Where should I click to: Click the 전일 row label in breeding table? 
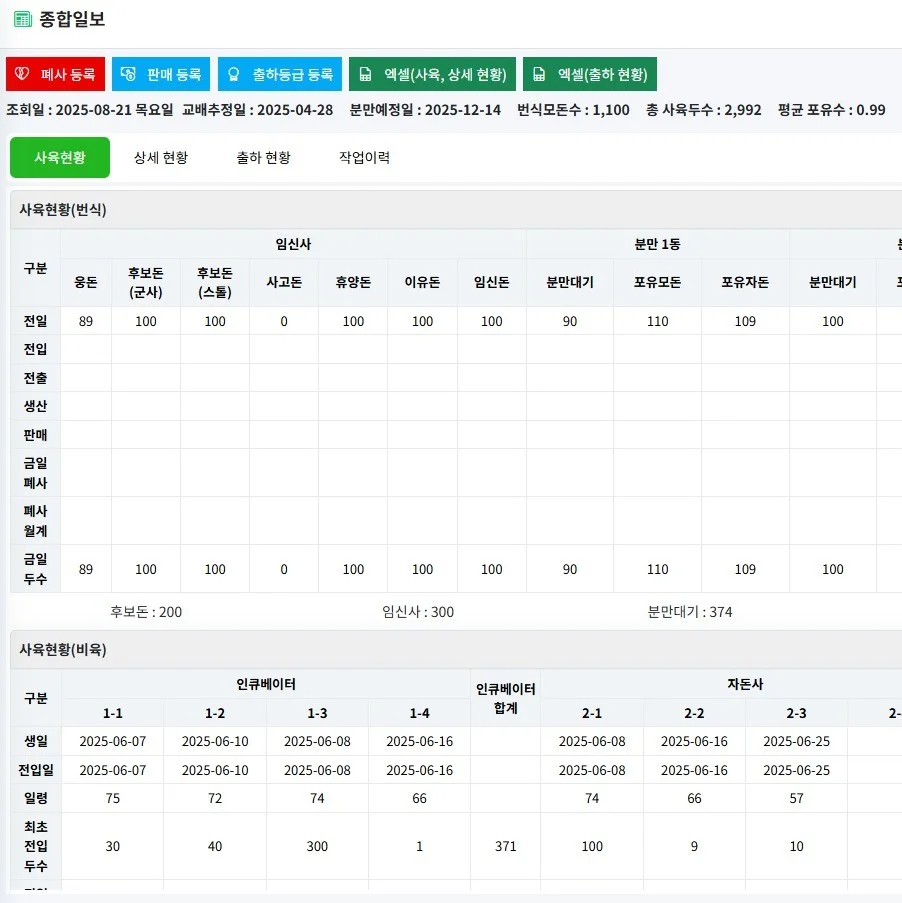[34, 321]
